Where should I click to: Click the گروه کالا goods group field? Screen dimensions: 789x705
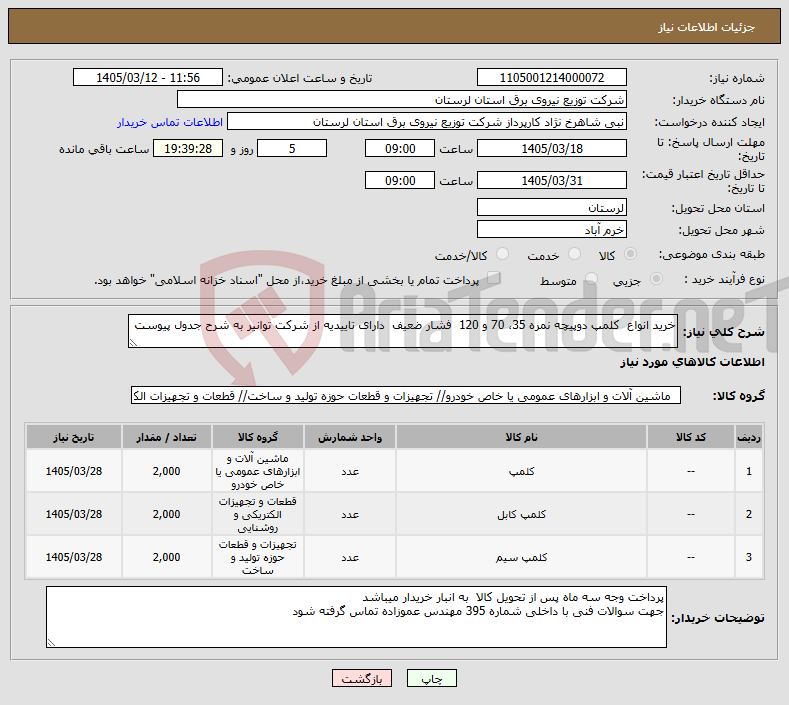[406, 396]
